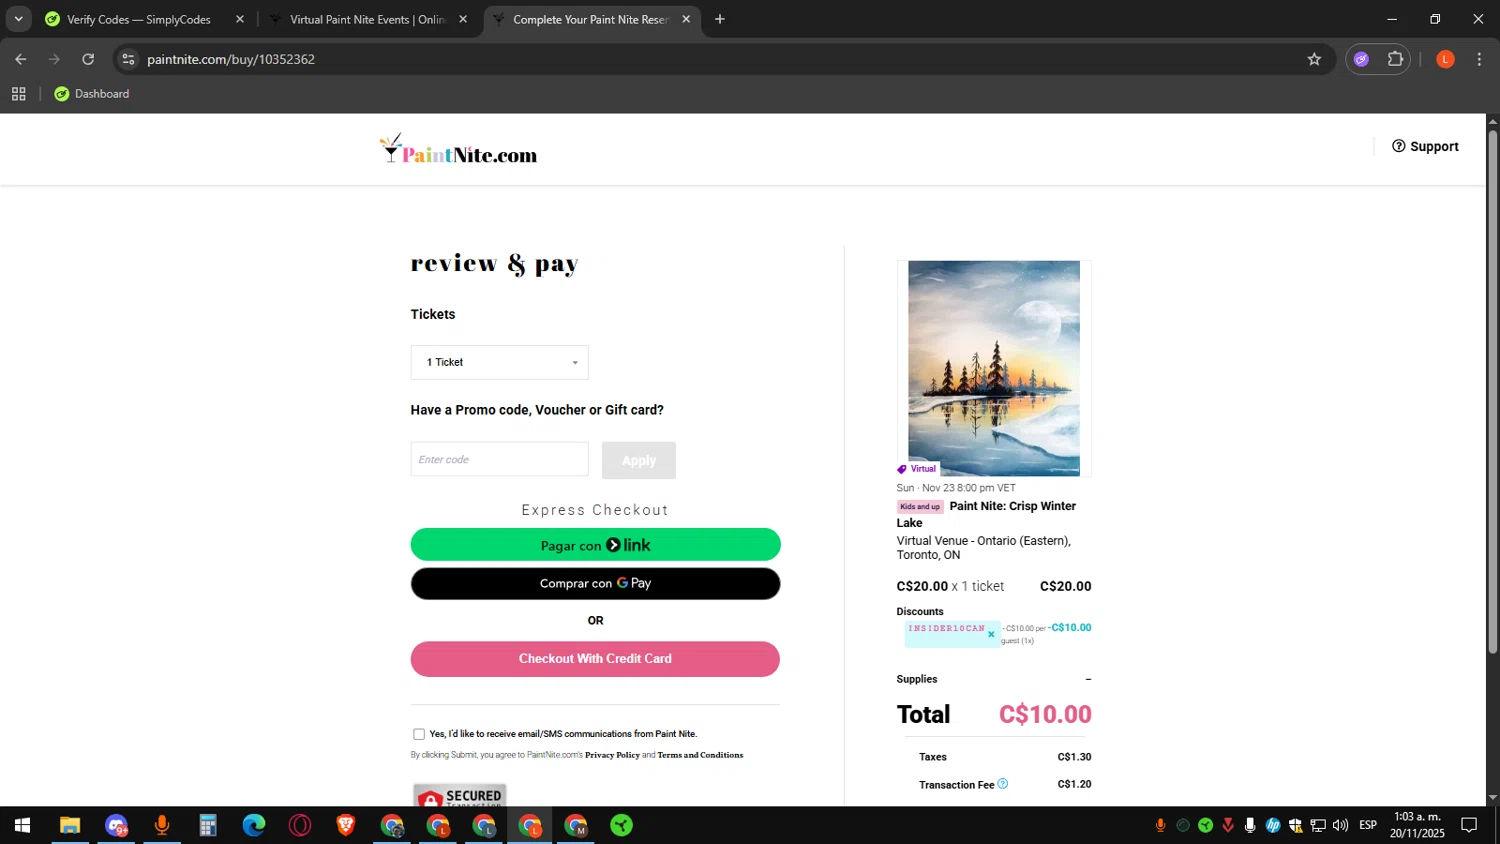The image size is (1500, 844).
Task: Close the Virtual Paint Nite Events tab
Action: [x=463, y=19]
